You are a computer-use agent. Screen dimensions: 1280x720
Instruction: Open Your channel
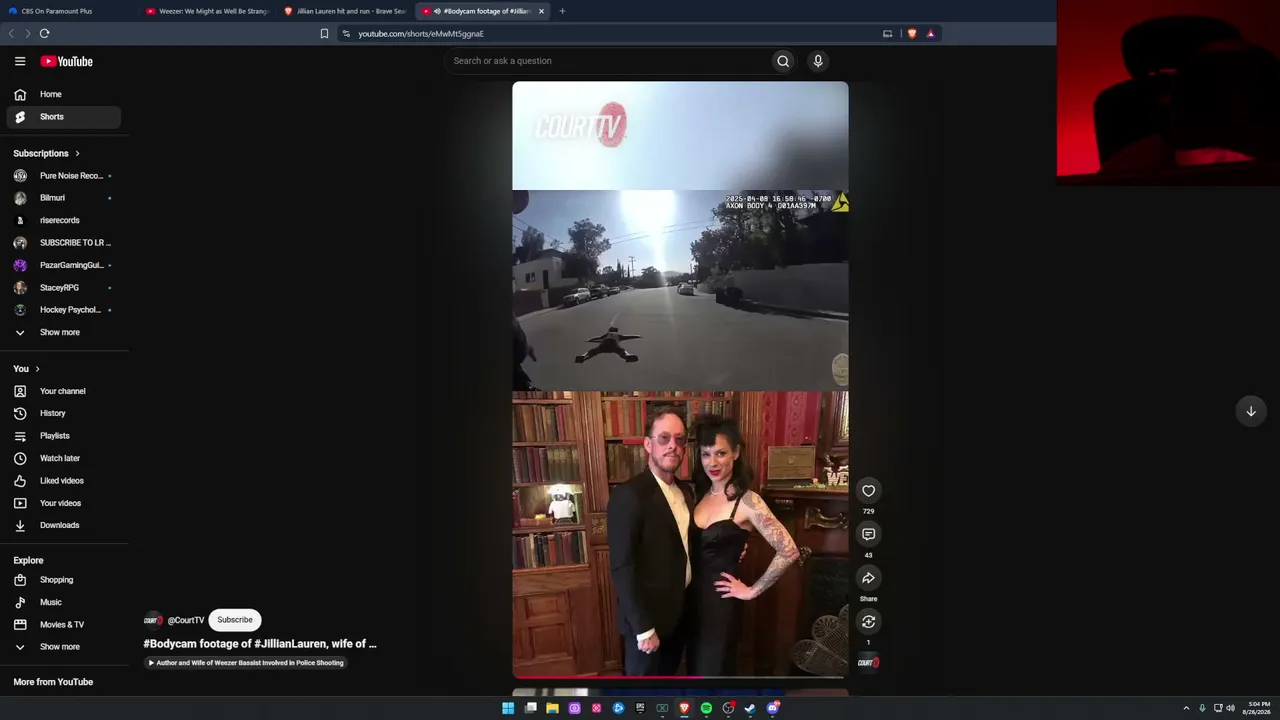[64, 391]
